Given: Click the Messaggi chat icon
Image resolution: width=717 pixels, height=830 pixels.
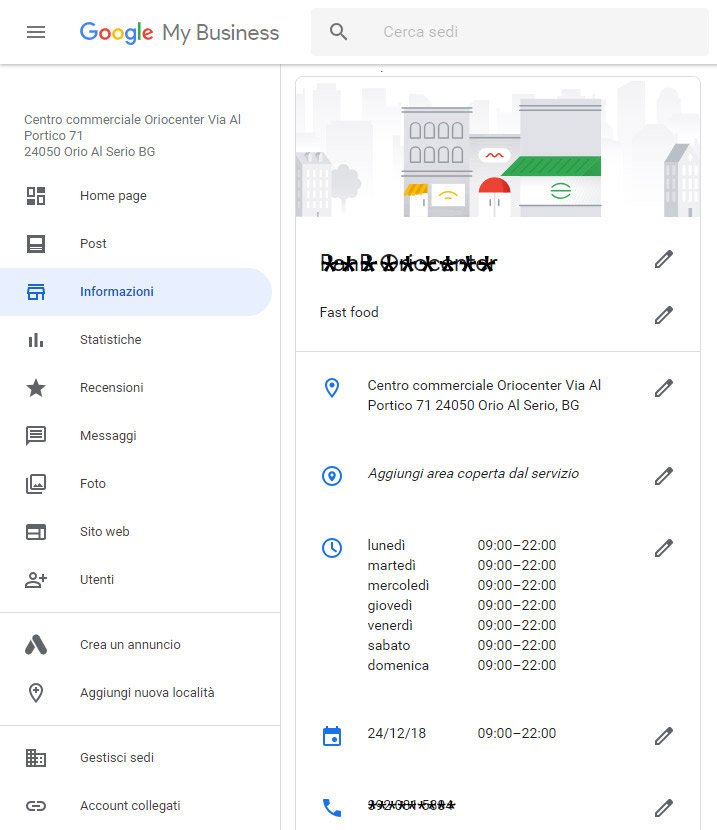Looking at the screenshot, I should tap(36, 436).
